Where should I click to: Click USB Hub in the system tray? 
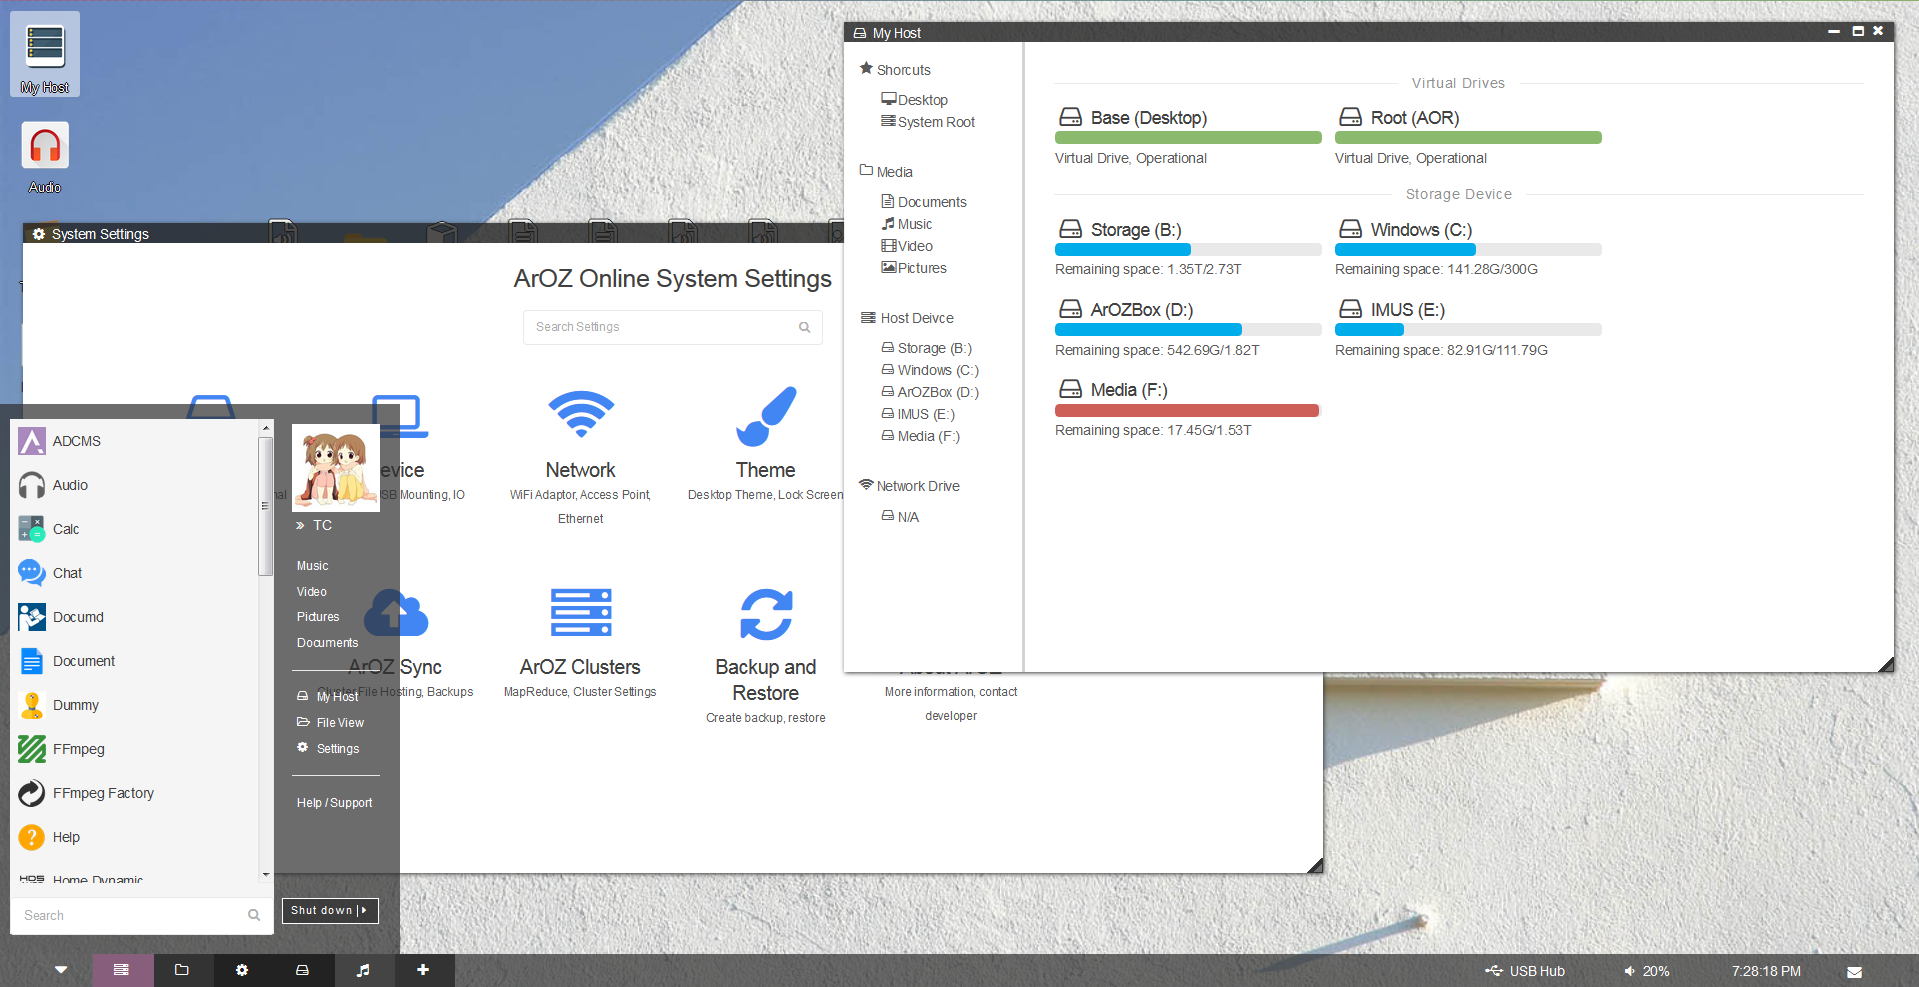click(1525, 971)
